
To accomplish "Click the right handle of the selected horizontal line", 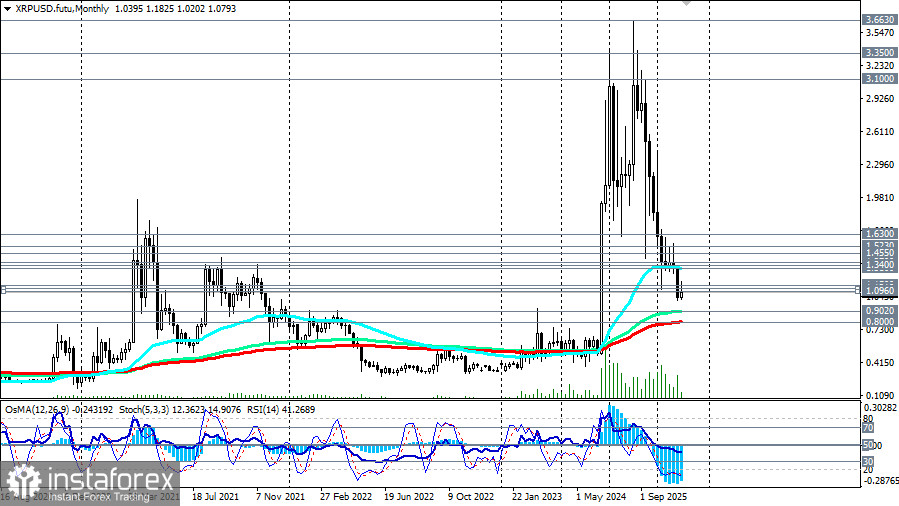I will [x=858, y=290].
